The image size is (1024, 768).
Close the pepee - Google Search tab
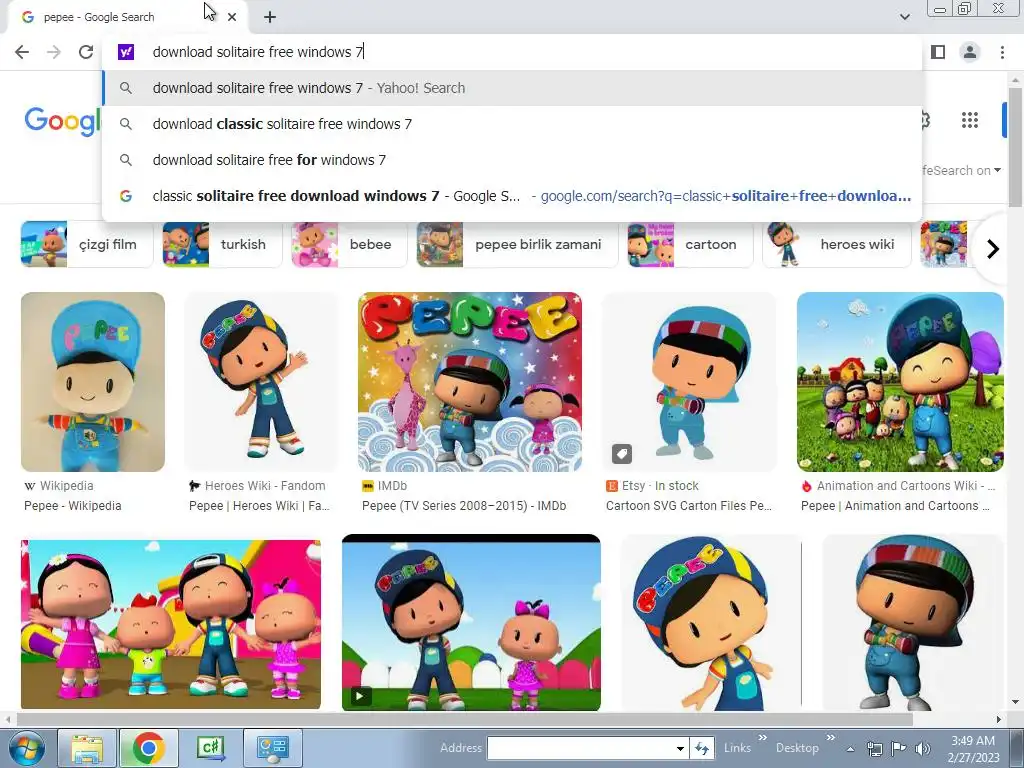point(232,17)
